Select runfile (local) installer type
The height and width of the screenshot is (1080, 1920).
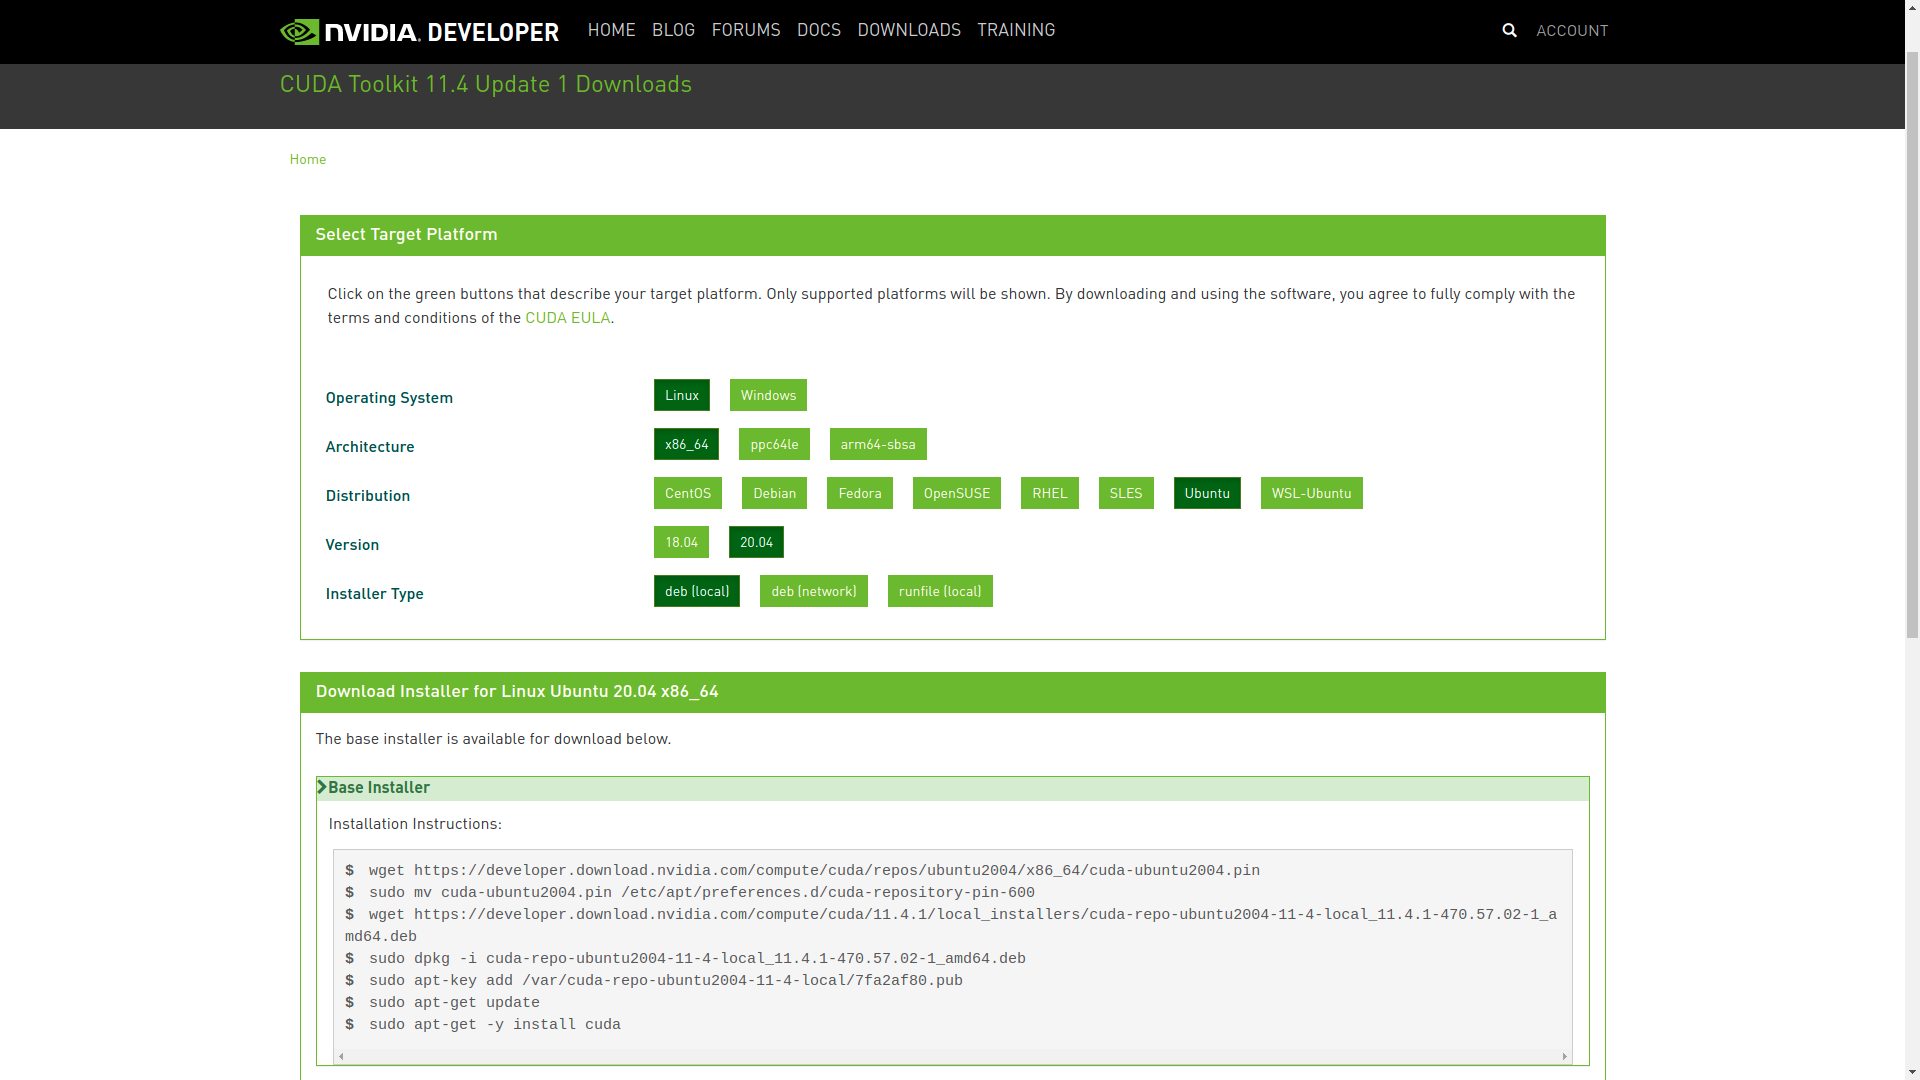[939, 591]
